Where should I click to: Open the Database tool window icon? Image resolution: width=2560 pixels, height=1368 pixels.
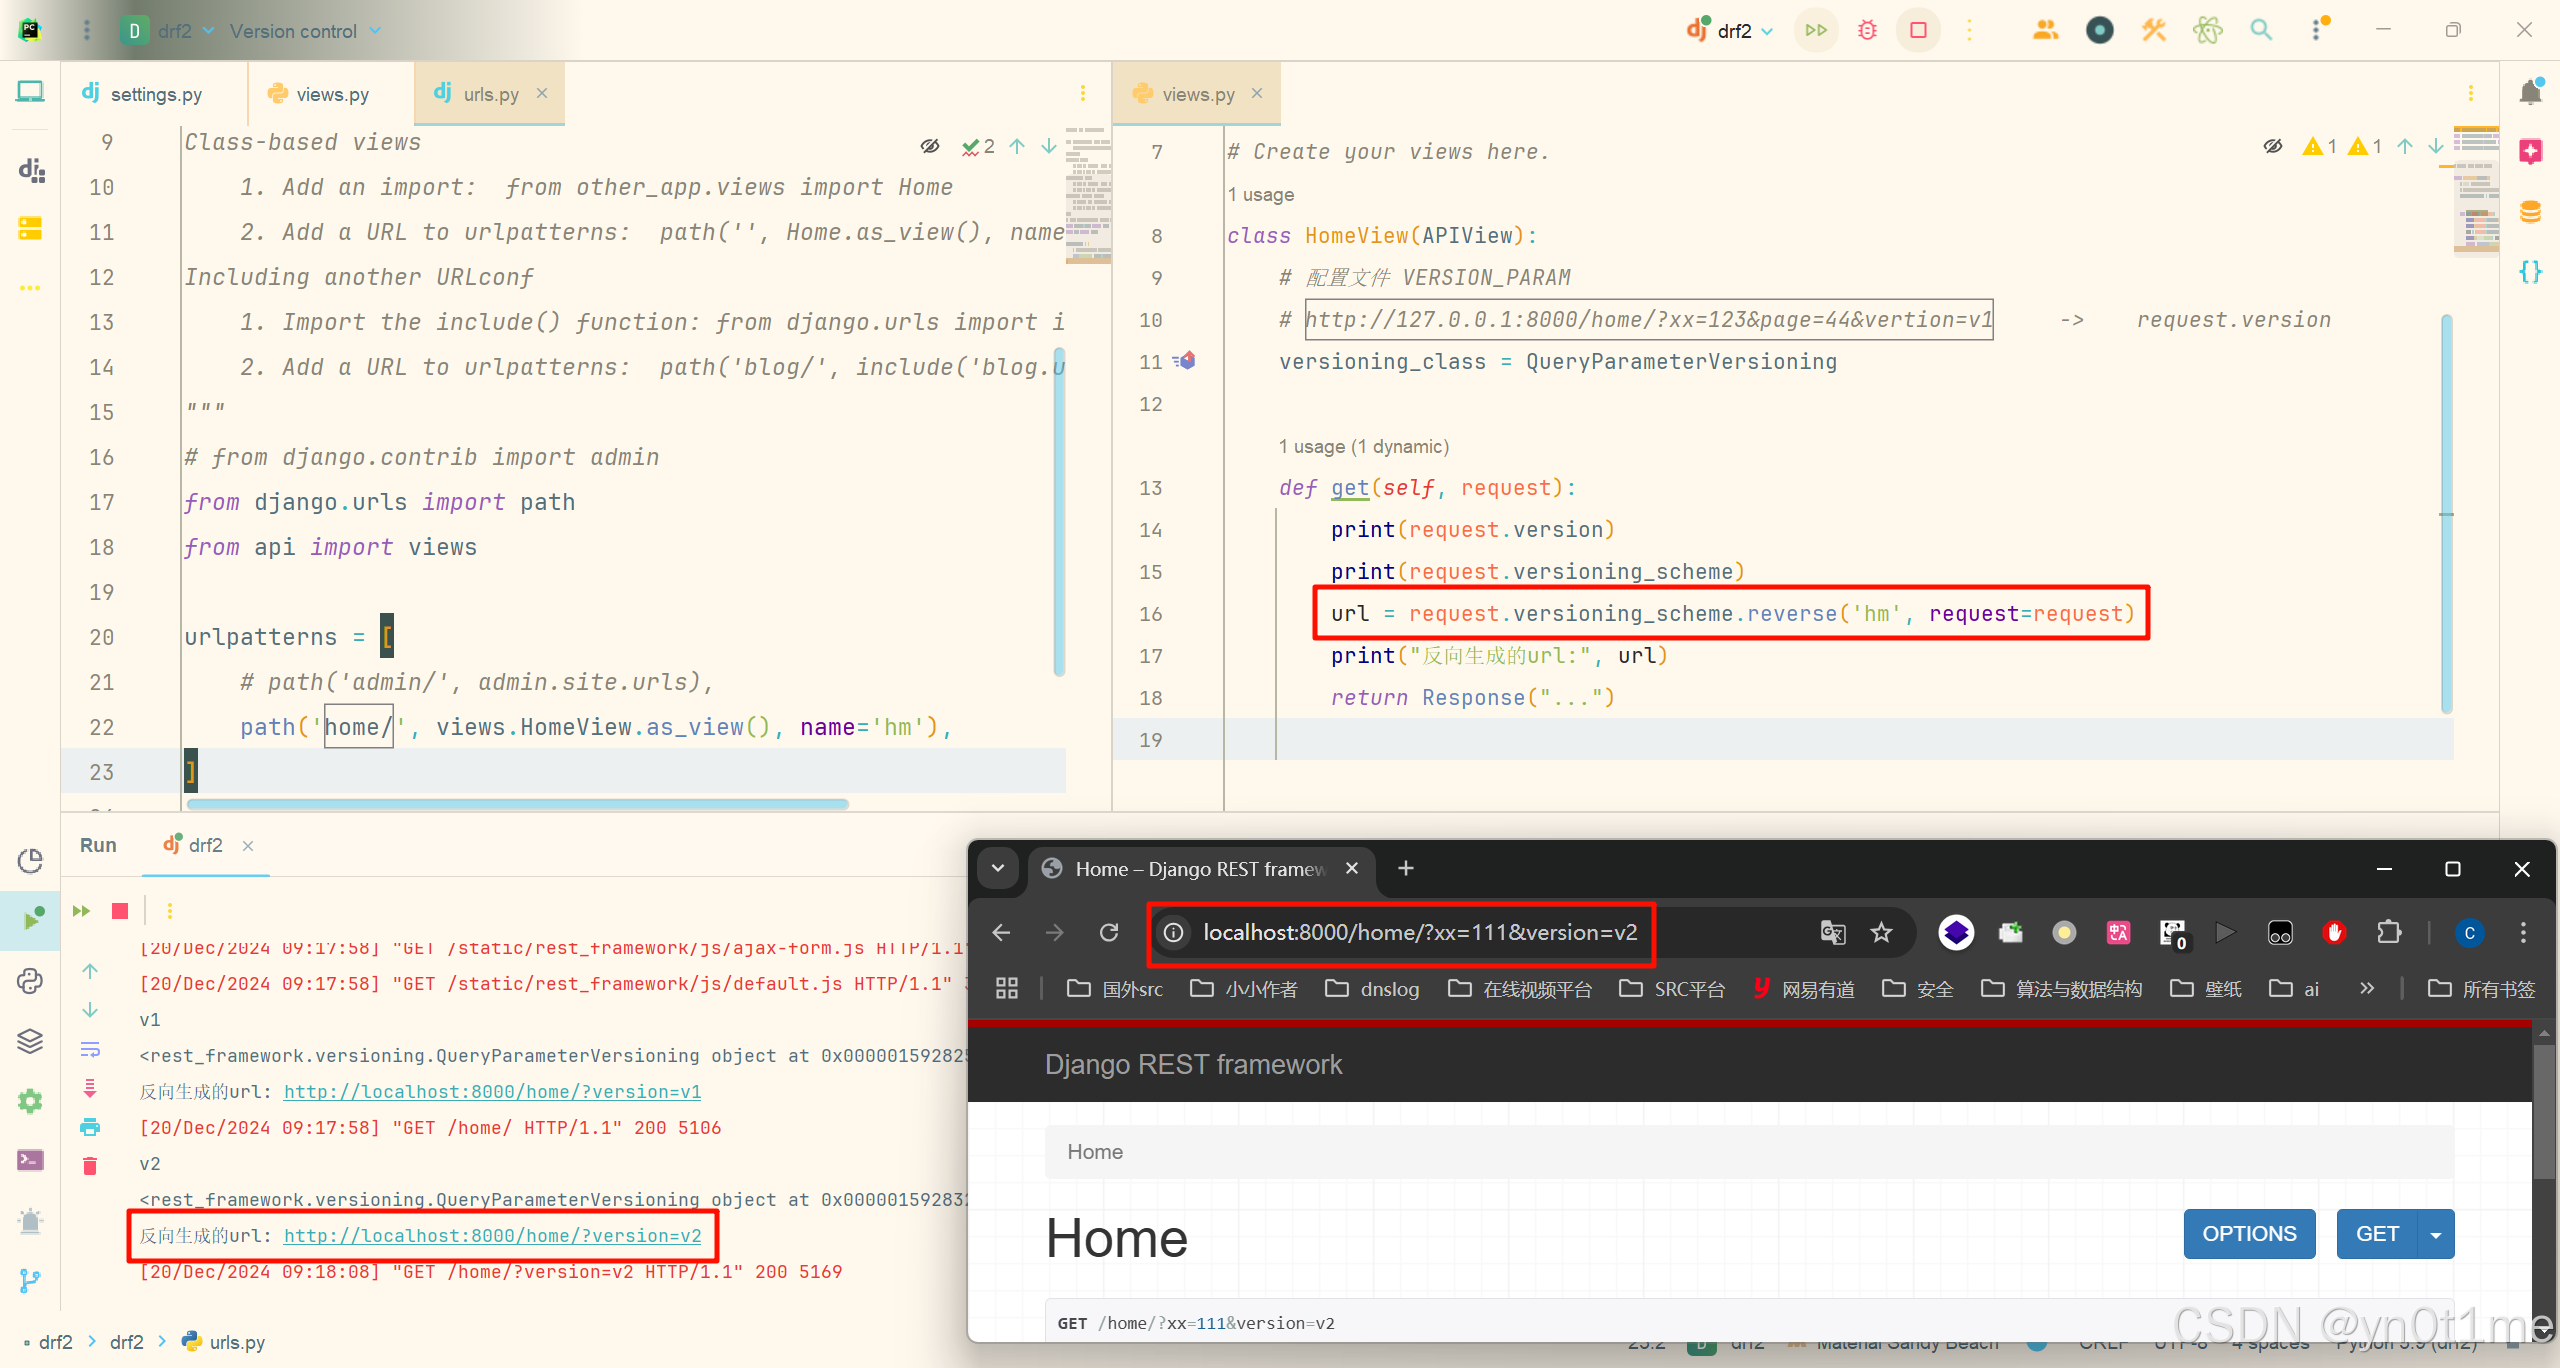[x=2531, y=212]
